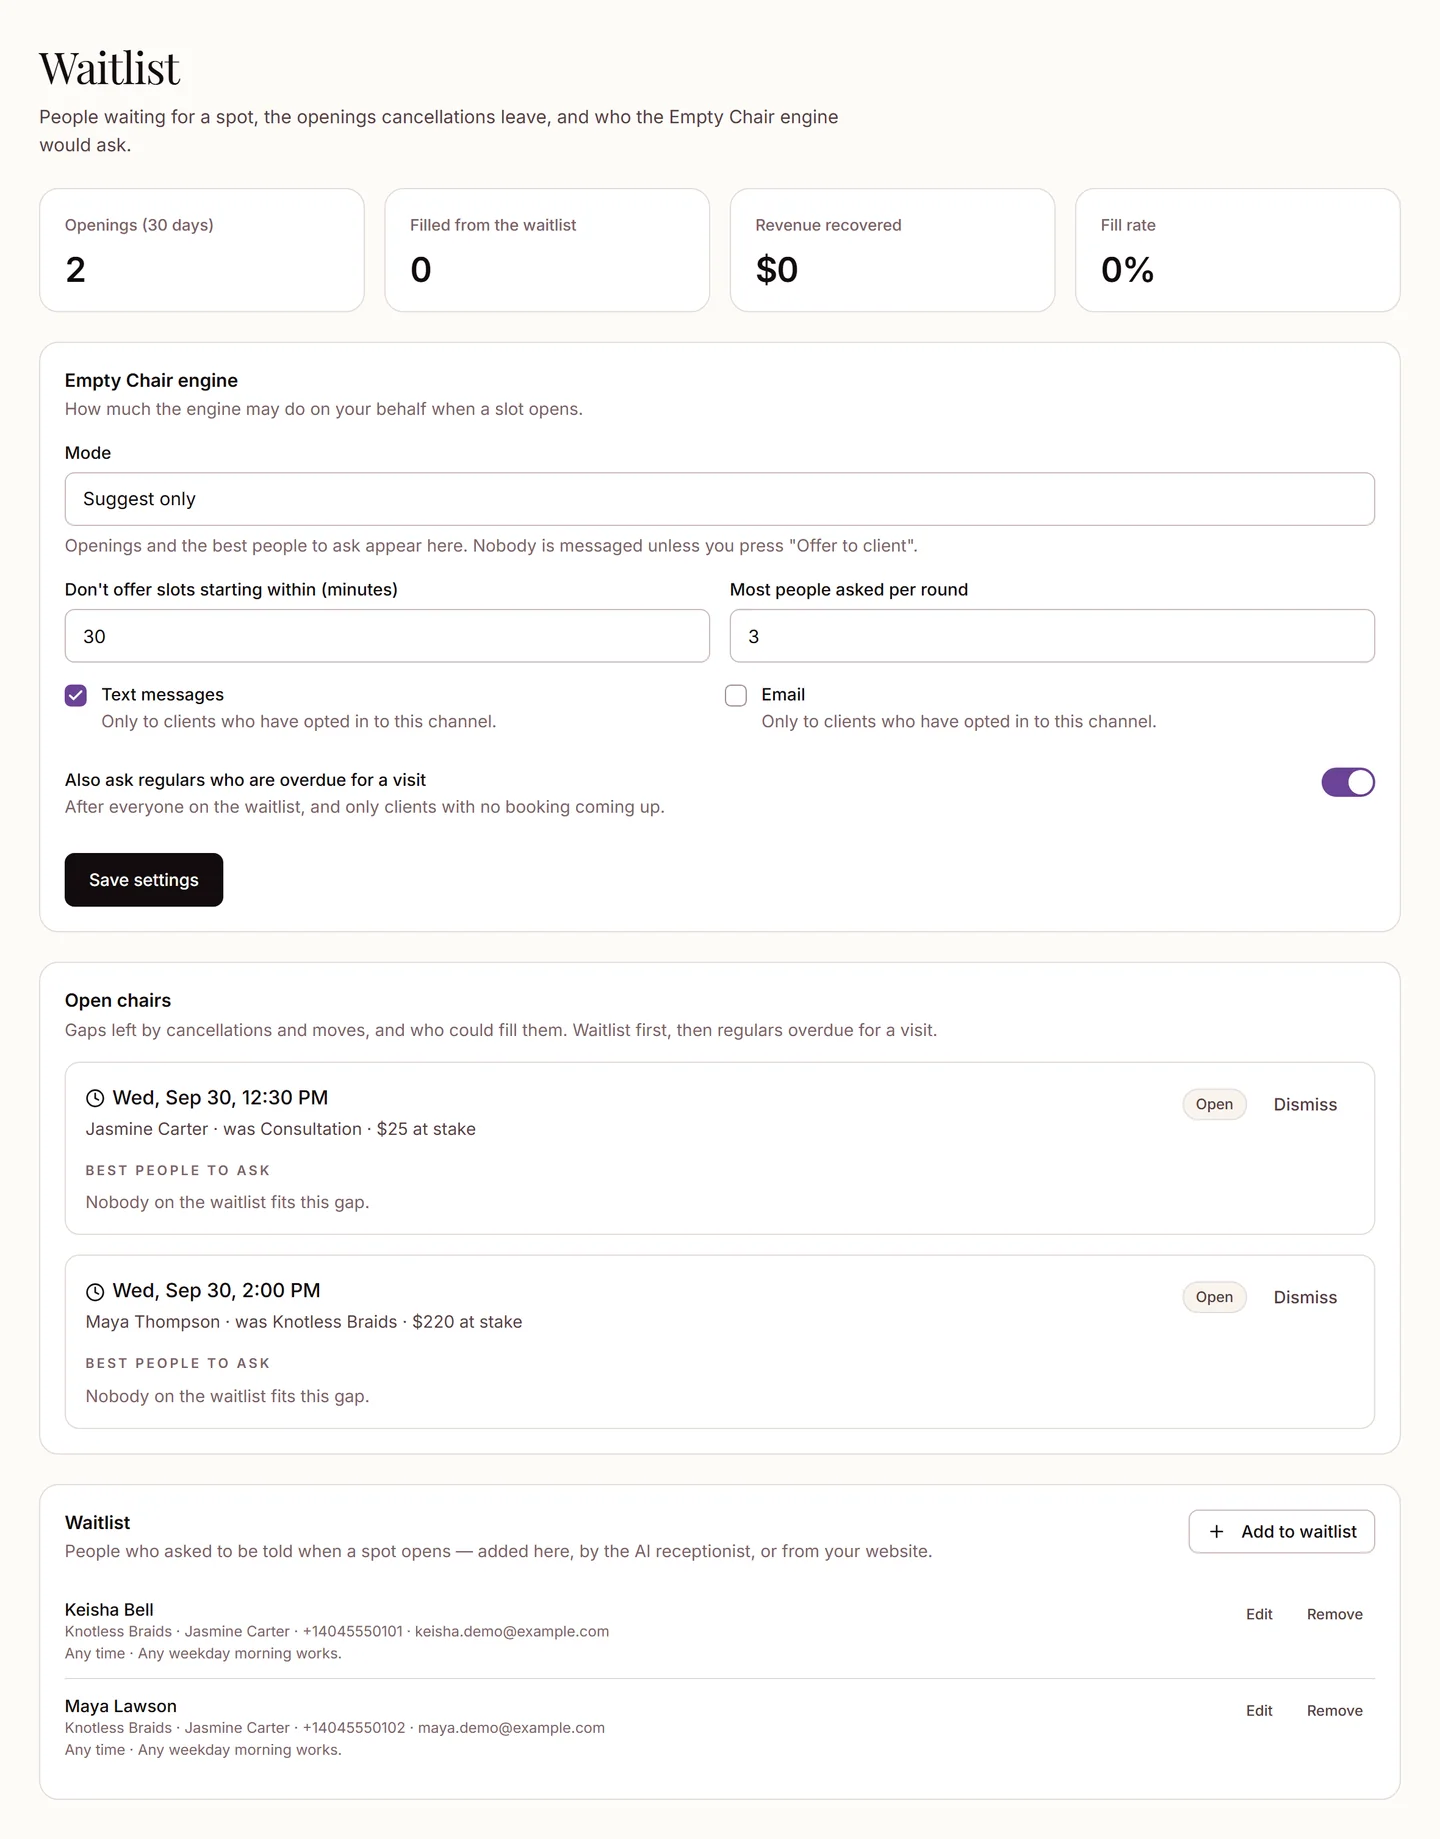Dismiss the 12:30 PM open chair
The image size is (1440, 1839).
pos(1305,1104)
